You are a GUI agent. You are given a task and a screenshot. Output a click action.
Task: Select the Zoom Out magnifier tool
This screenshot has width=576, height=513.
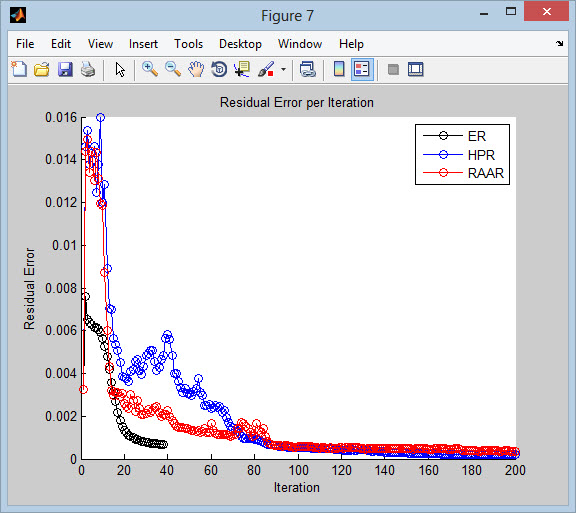173,69
